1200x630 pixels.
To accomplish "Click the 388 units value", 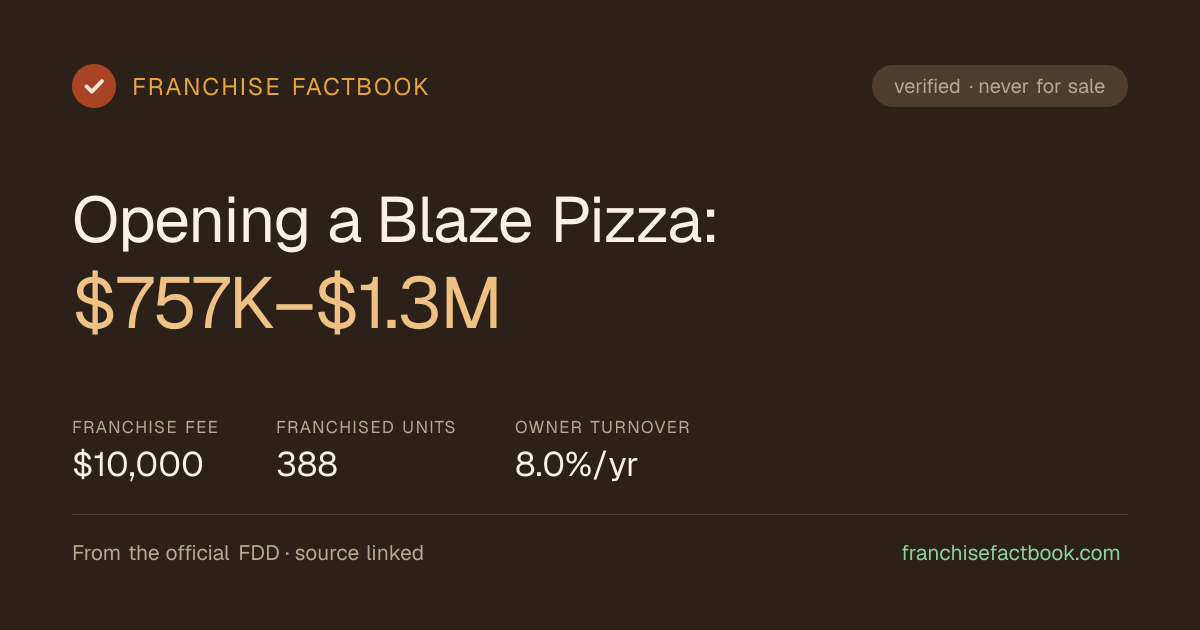I will pyautogui.click(x=307, y=465).
